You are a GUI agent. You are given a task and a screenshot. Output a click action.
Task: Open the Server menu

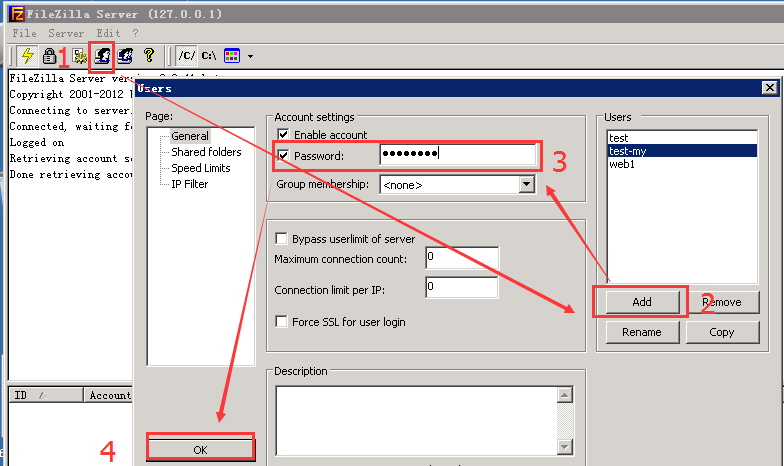click(66, 33)
